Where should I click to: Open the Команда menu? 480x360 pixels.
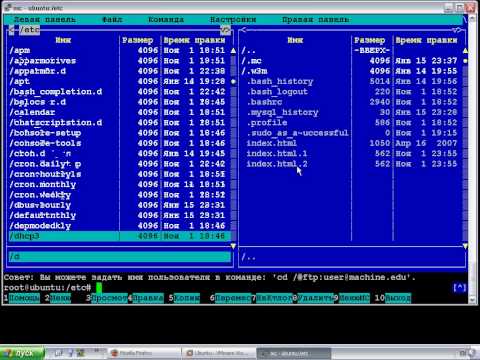point(166,19)
